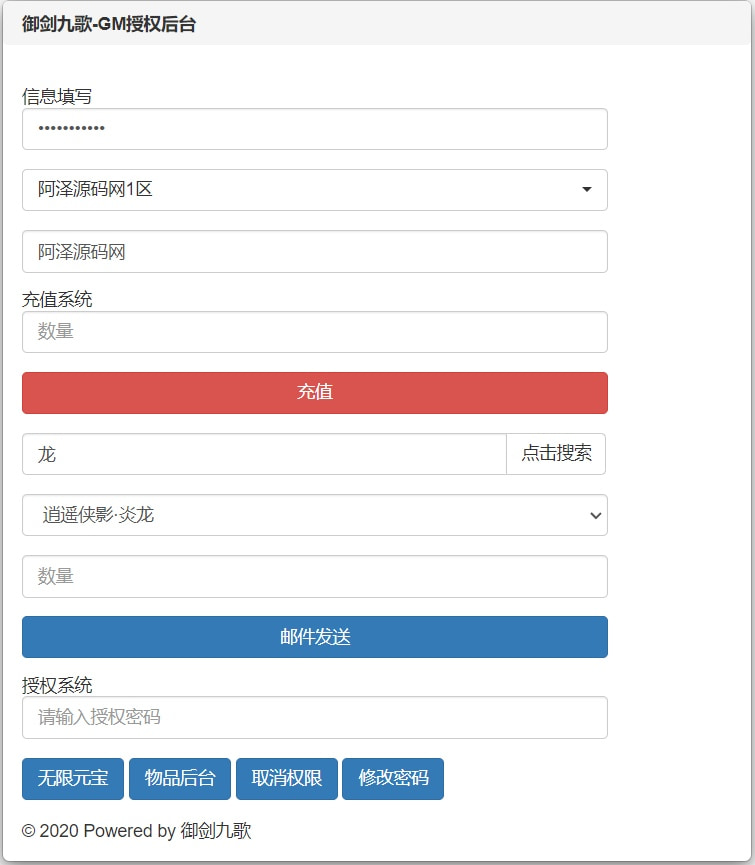The image size is (755, 865).
Task: Click the 请输入授权密码 input field
Action: (314, 717)
